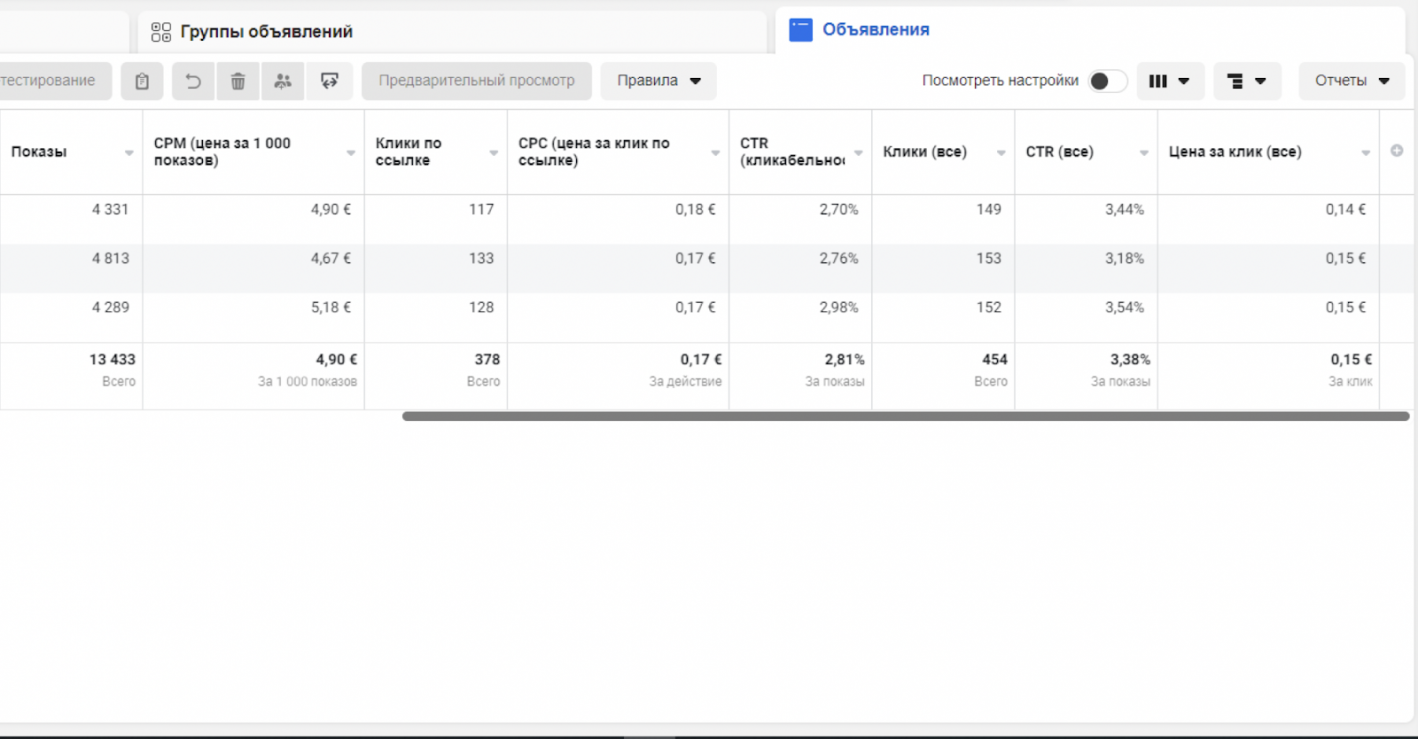
Task: Click the clipboard paste icon
Action: coord(142,81)
